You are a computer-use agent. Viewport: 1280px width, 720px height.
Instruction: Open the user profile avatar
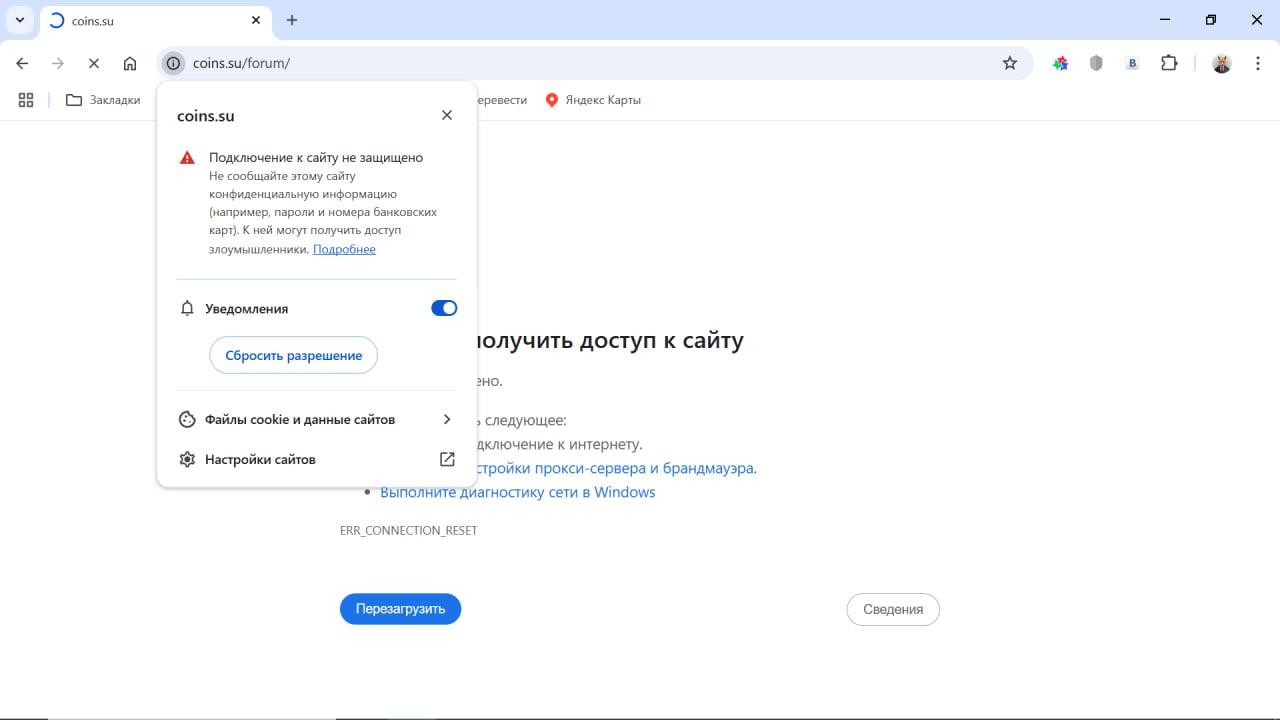click(x=1222, y=63)
